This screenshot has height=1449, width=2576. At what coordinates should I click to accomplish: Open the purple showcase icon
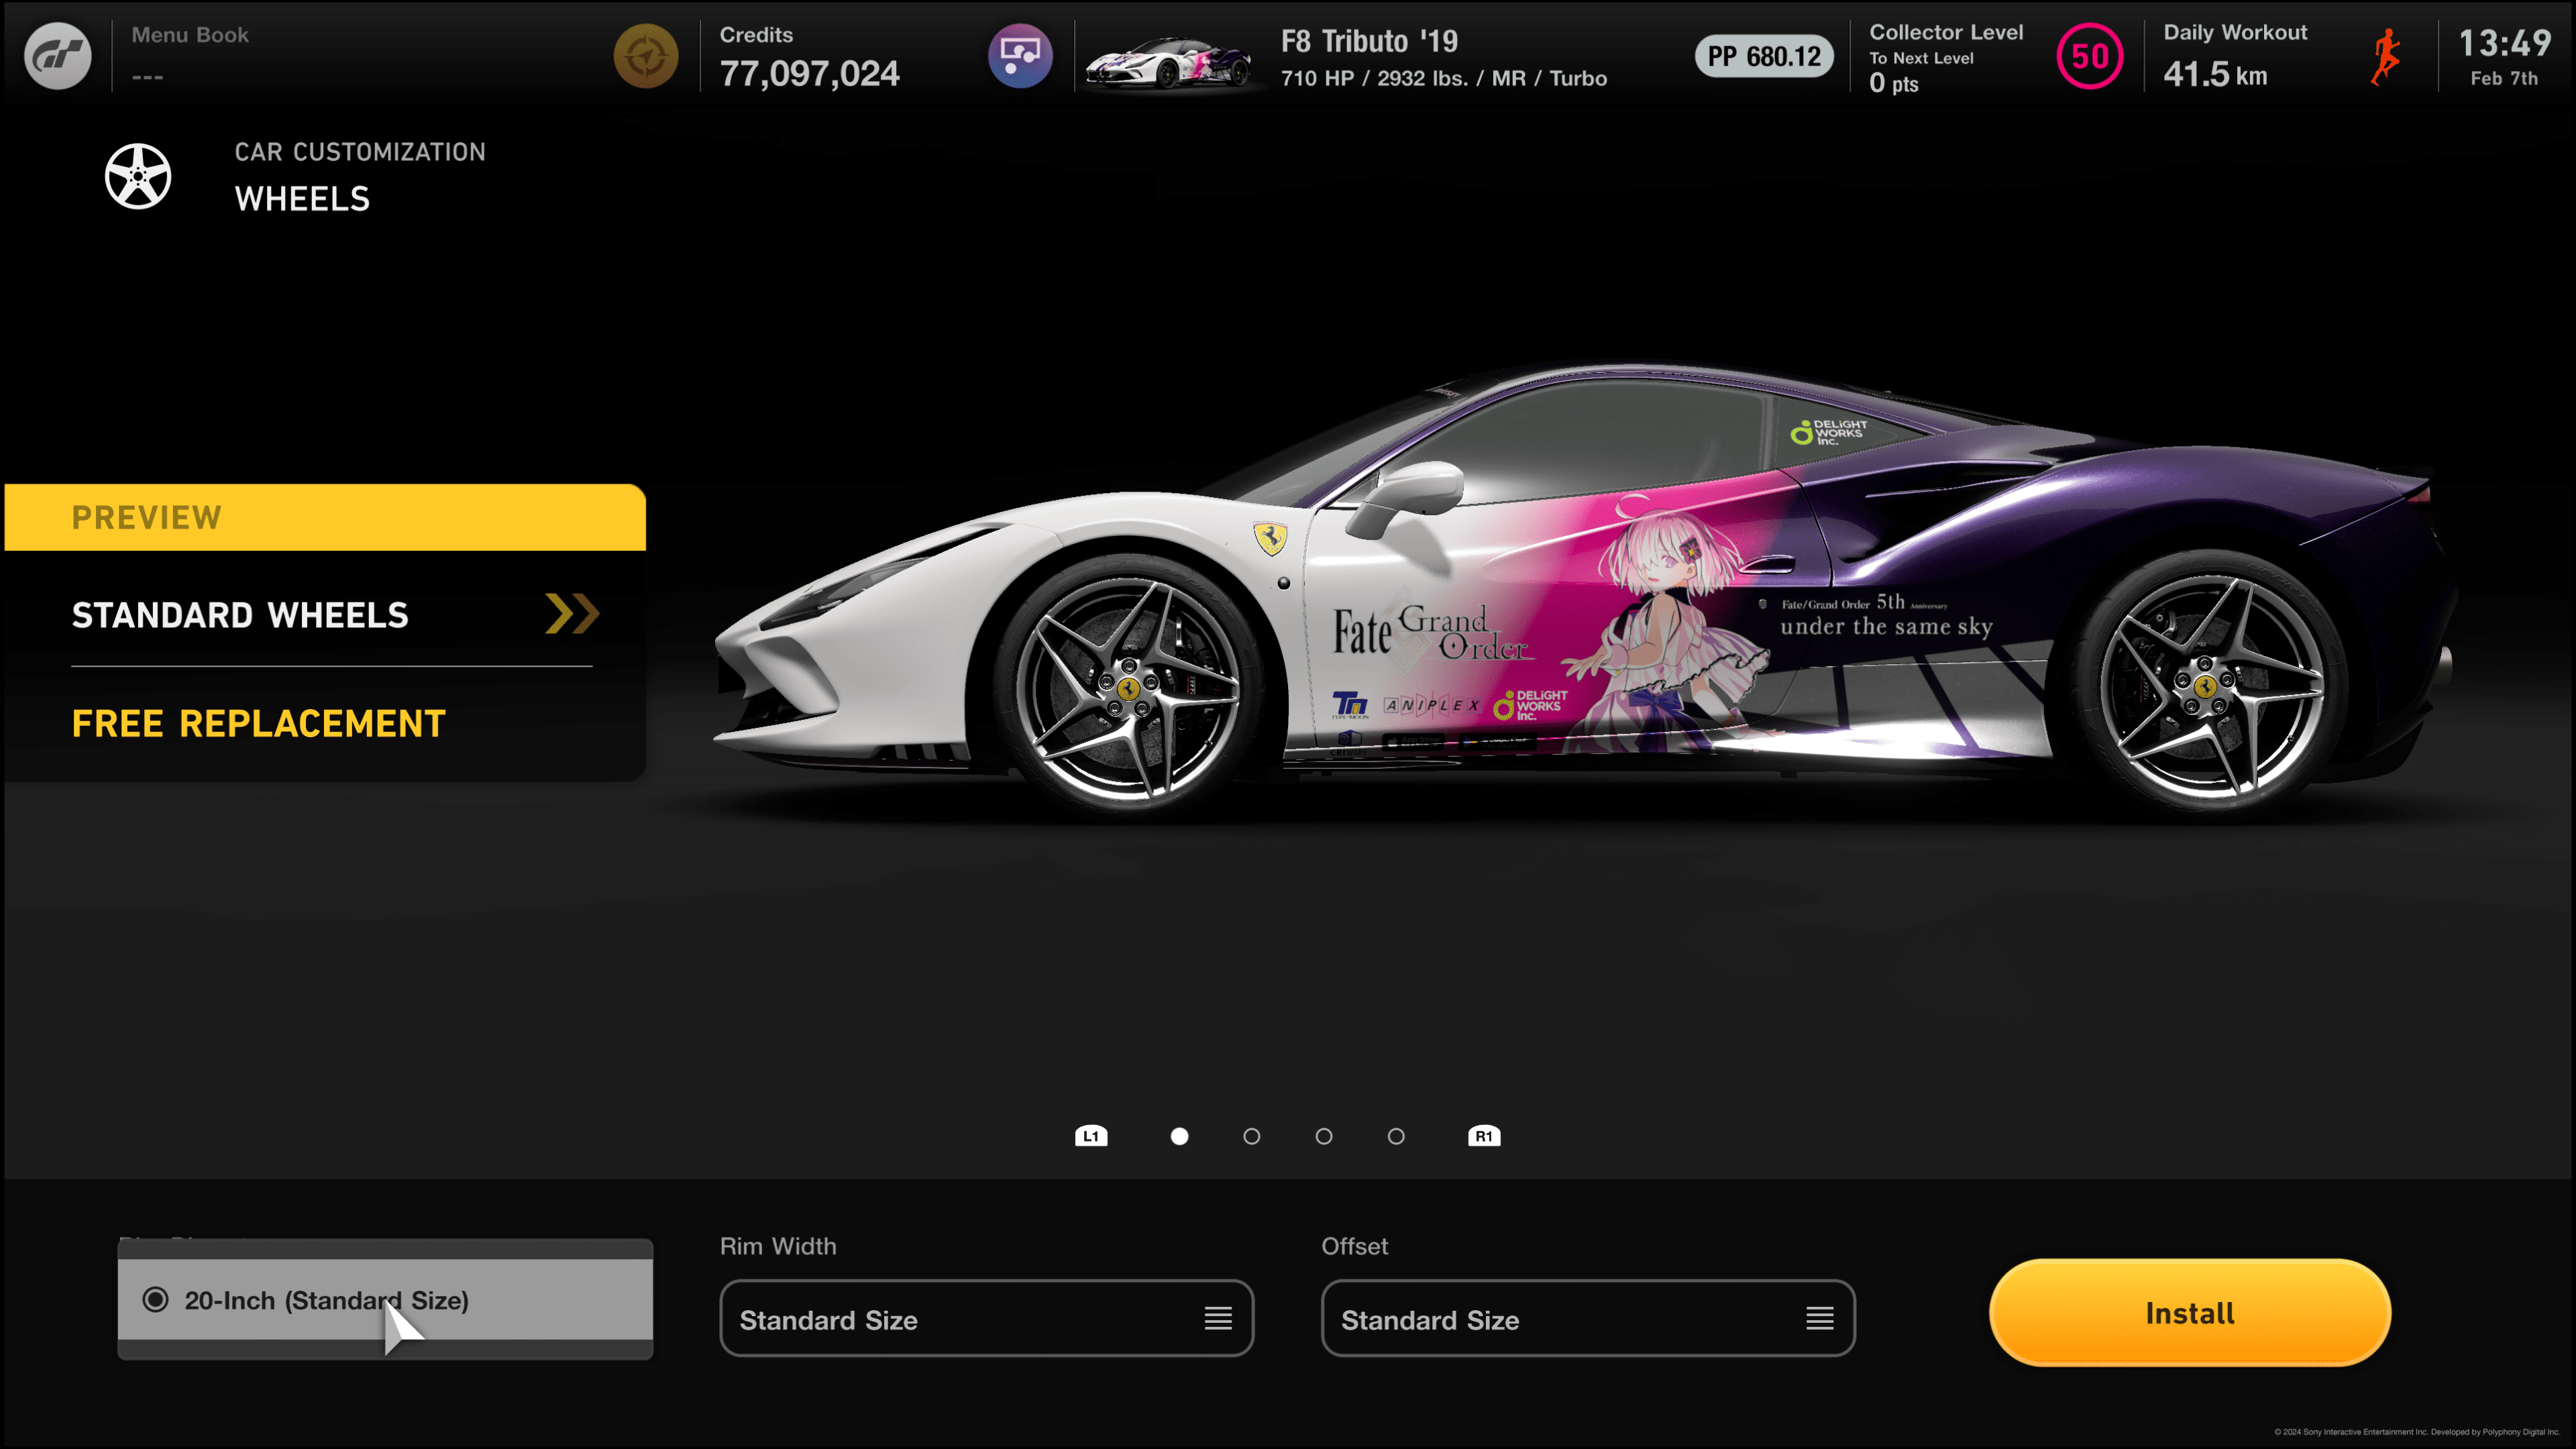click(1020, 56)
